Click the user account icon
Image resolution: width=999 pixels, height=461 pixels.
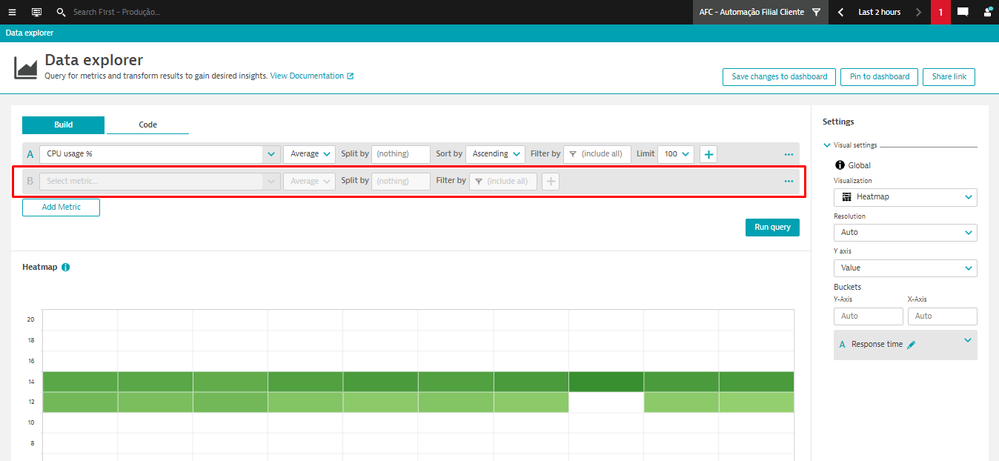(x=988, y=12)
